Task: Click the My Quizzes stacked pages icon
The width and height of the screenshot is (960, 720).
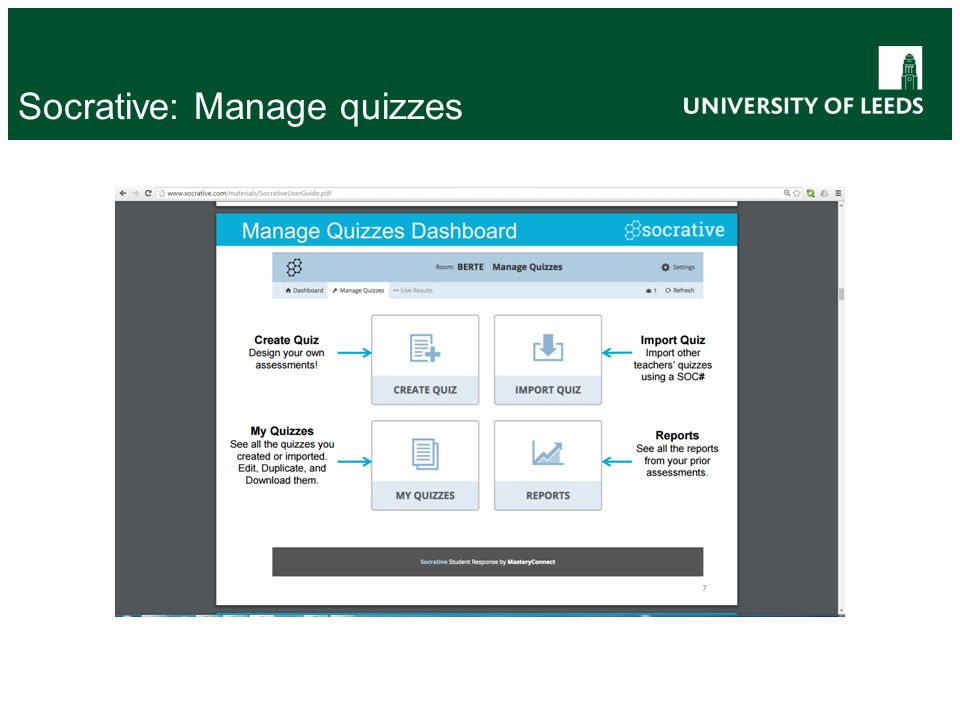Action: click(x=425, y=454)
